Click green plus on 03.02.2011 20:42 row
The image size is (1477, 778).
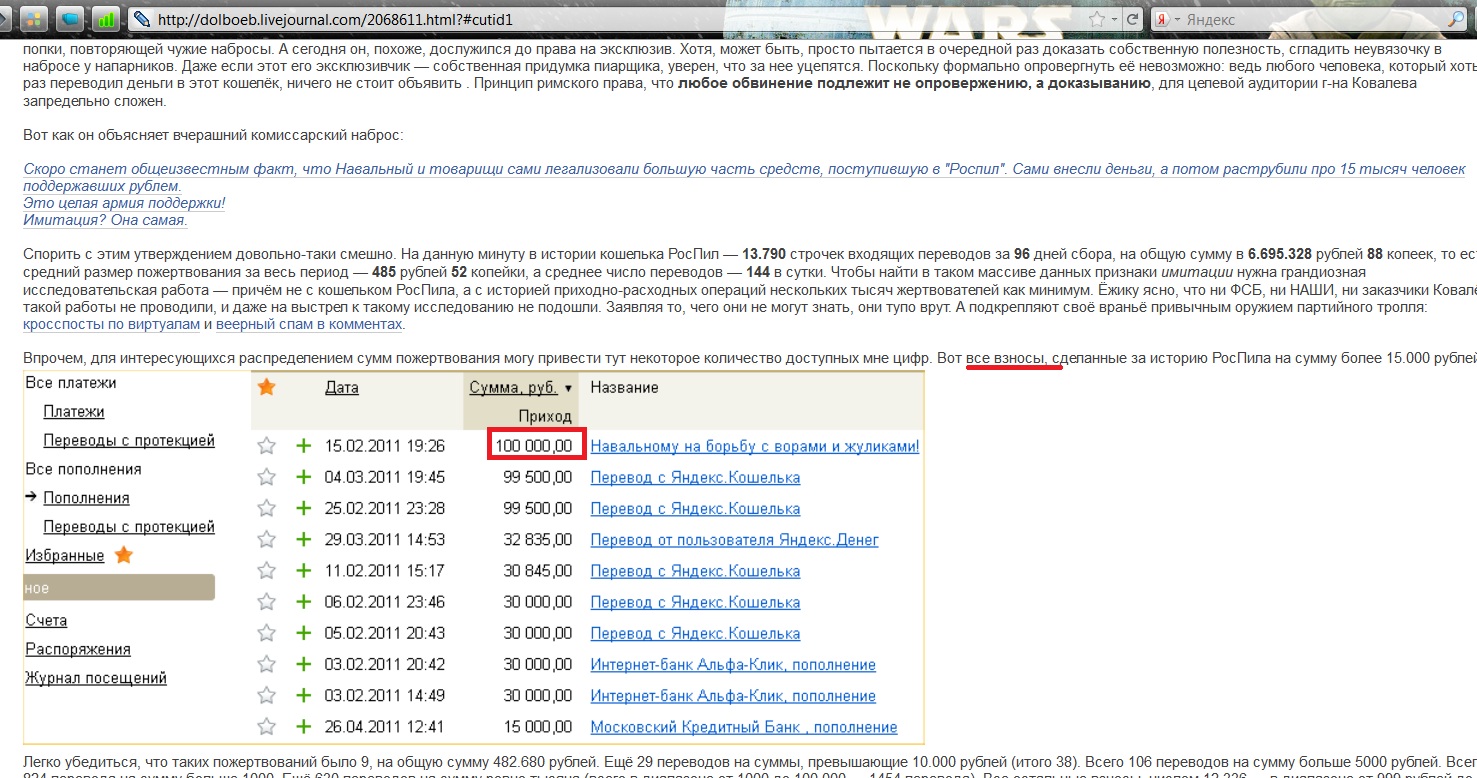point(303,664)
